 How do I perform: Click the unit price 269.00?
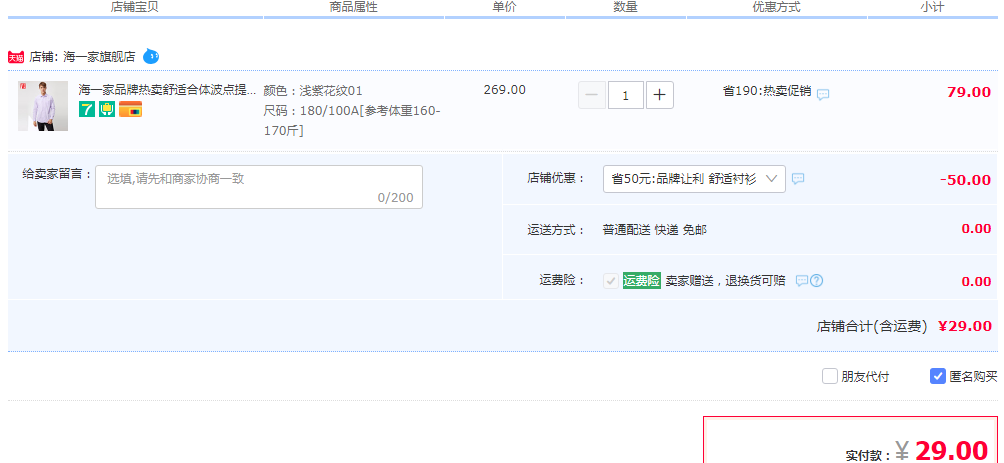click(x=505, y=90)
